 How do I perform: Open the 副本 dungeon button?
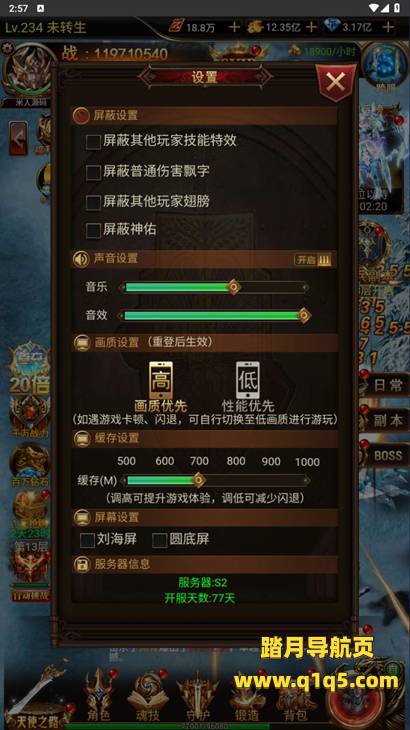pyautogui.click(x=386, y=421)
